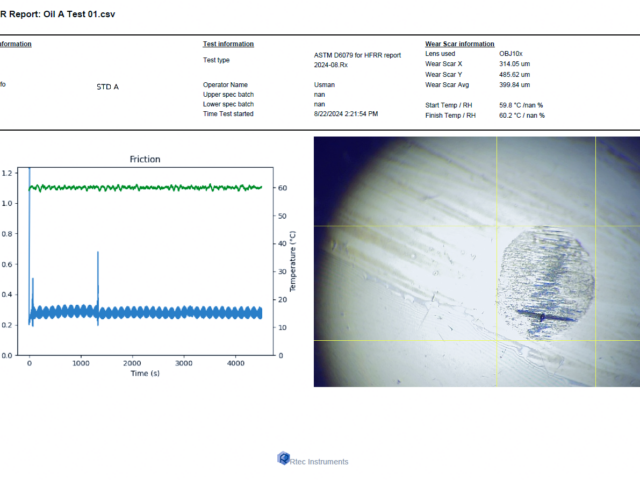Click the 'Upper spec batch' label
Screen dimensions: 640x480
(x=229, y=95)
